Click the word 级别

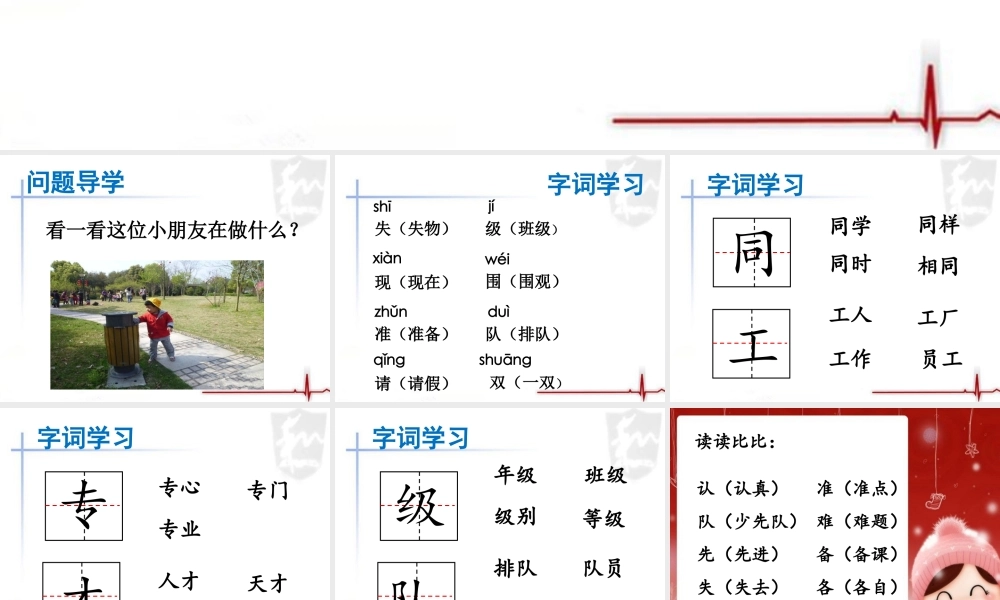point(515,516)
